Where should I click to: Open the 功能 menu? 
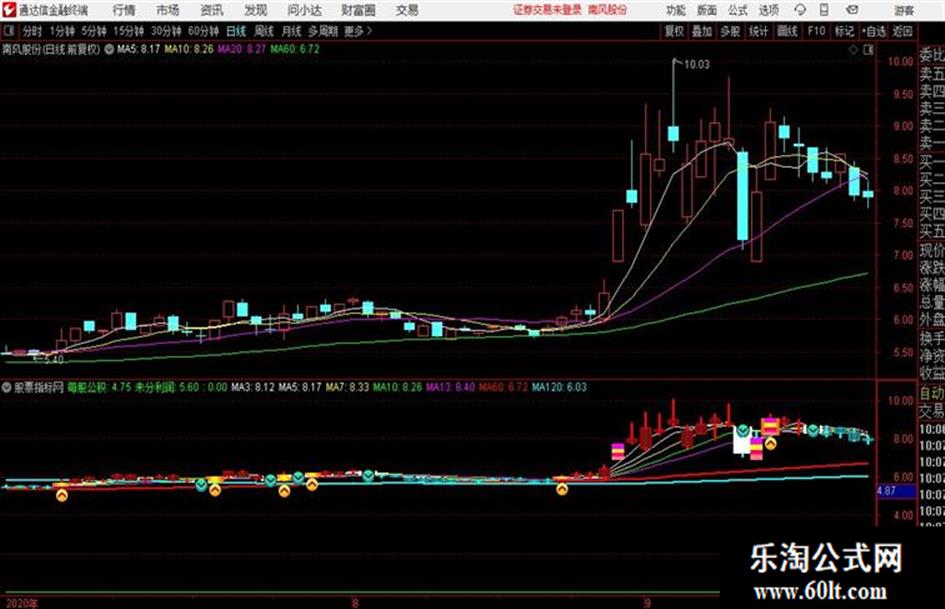click(x=676, y=10)
